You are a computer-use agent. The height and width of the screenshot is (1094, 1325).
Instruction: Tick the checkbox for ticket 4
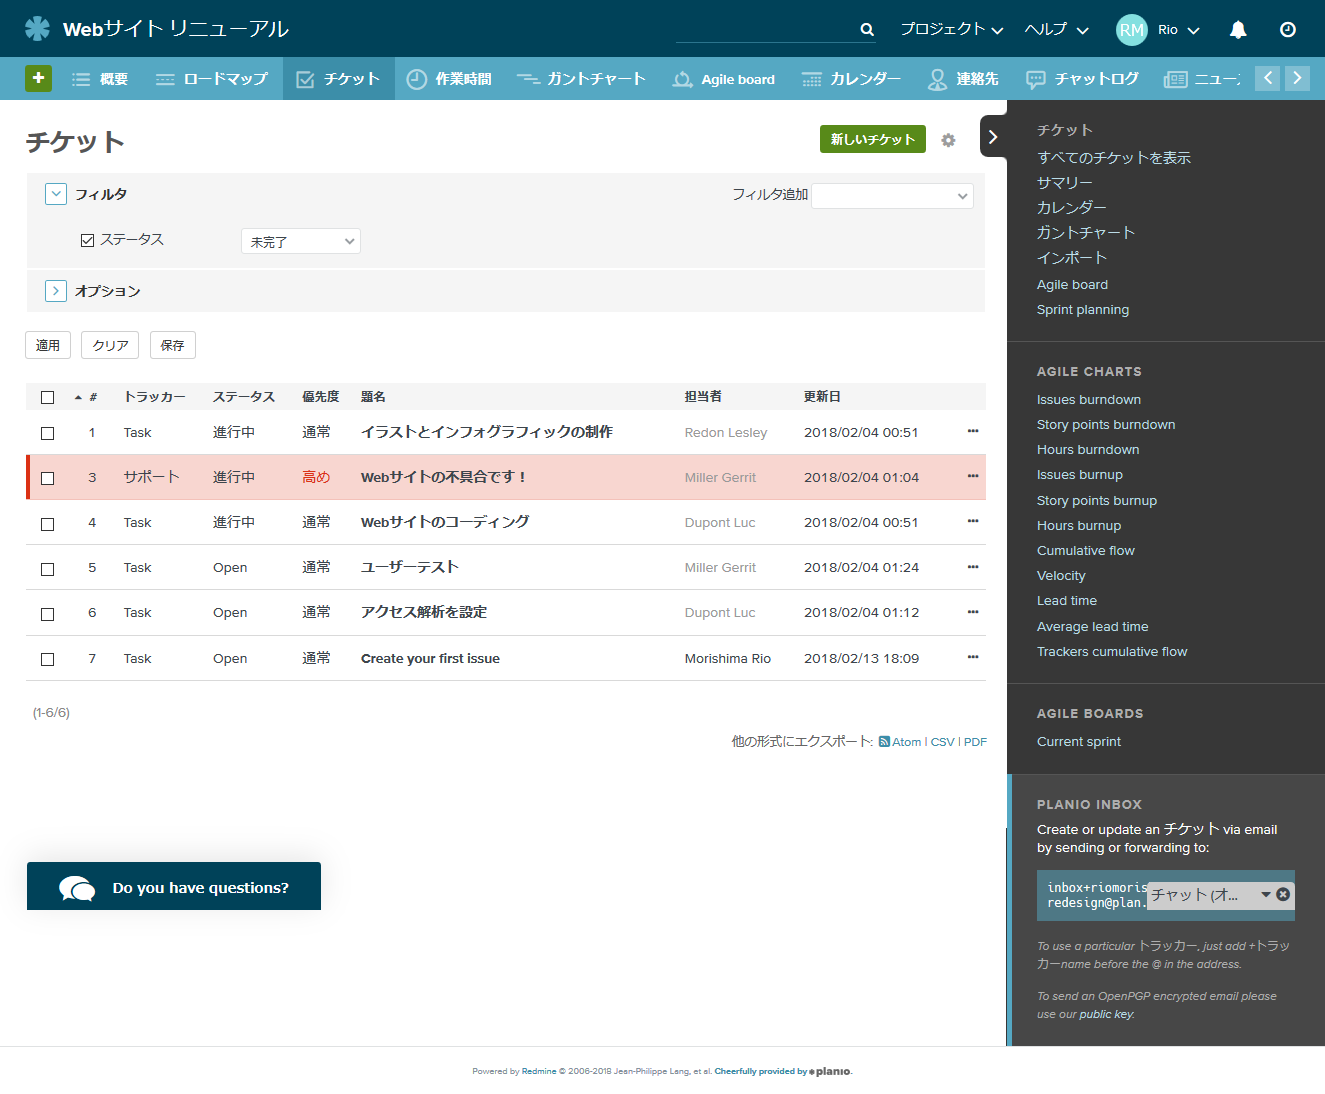[47, 524]
